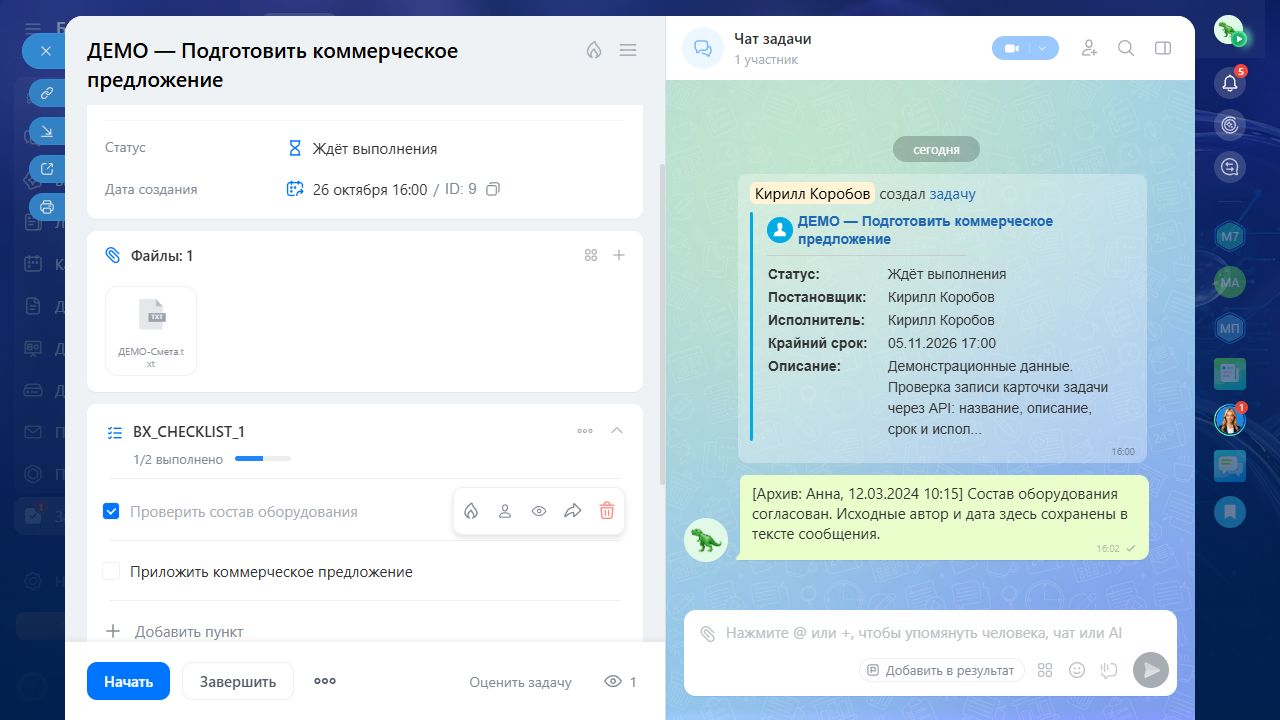Viewport: 1280px width, 720px height.
Task: Add a file with the plus icon
Action: pyautogui.click(x=619, y=255)
